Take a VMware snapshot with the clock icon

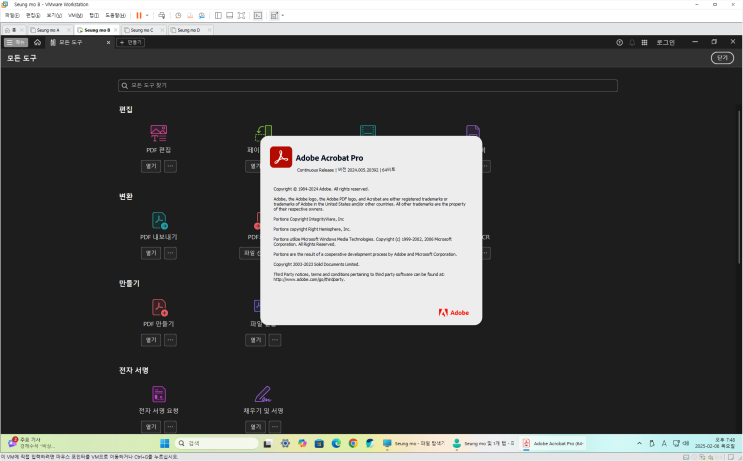(x=178, y=15)
